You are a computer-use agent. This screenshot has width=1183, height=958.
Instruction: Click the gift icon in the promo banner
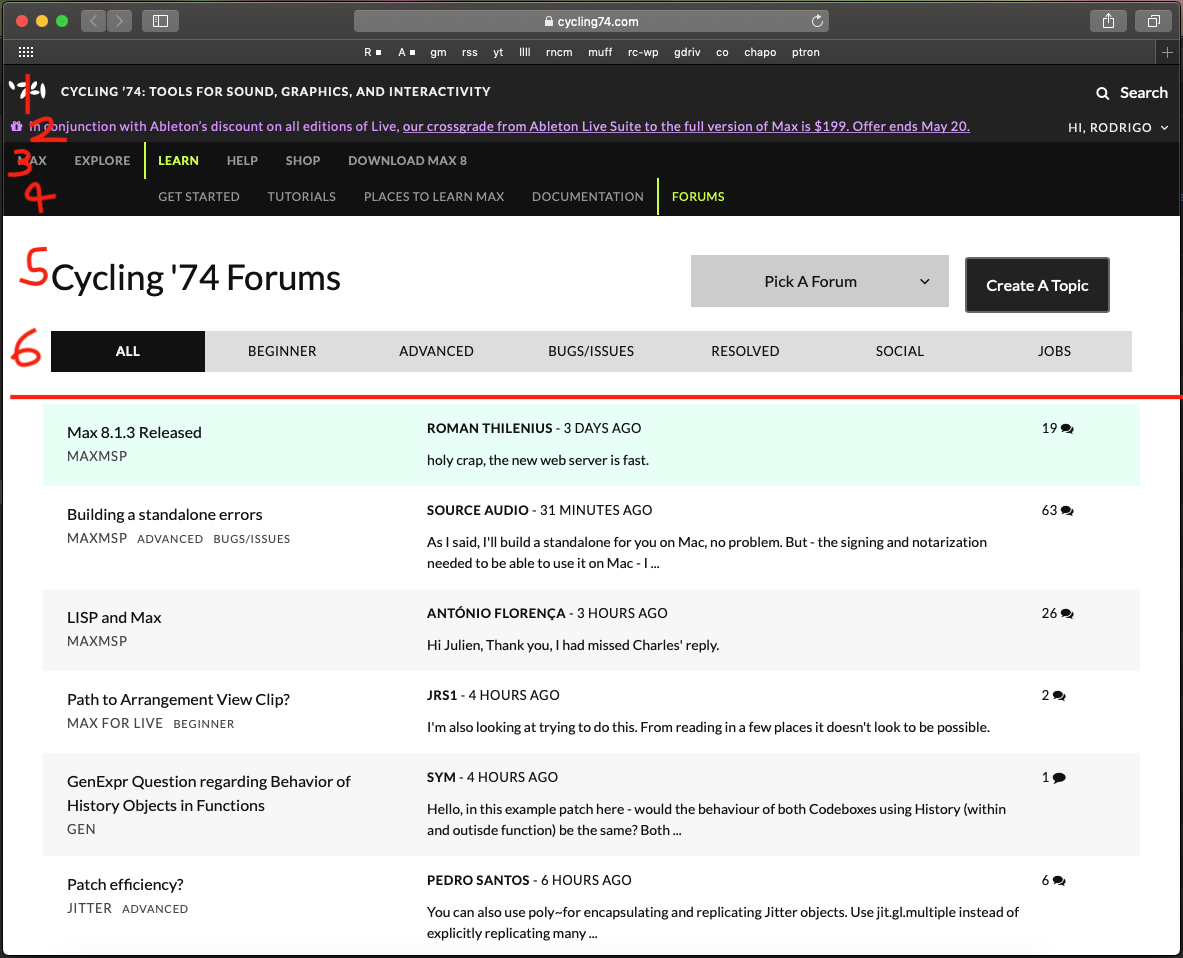point(17,127)
